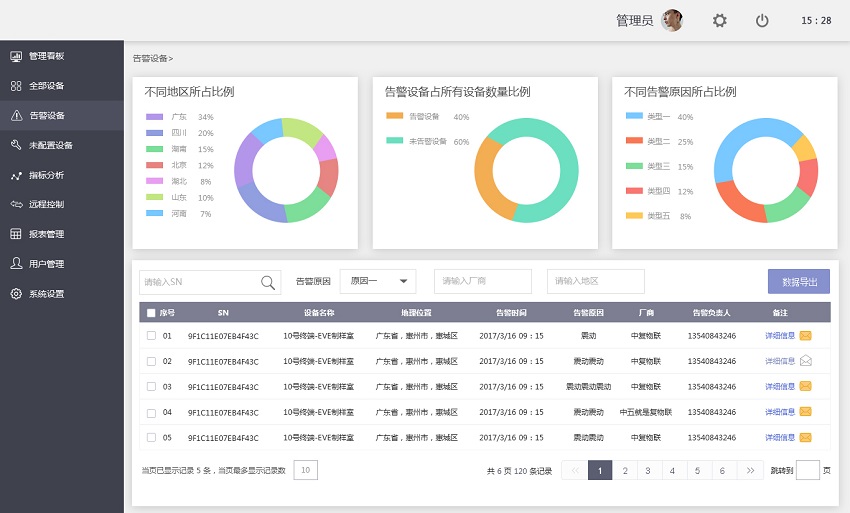Open the 告警原因 dropdown showing 原因一
The height and width of the screenshot is (513, 850).
click(x=378, y=281)
